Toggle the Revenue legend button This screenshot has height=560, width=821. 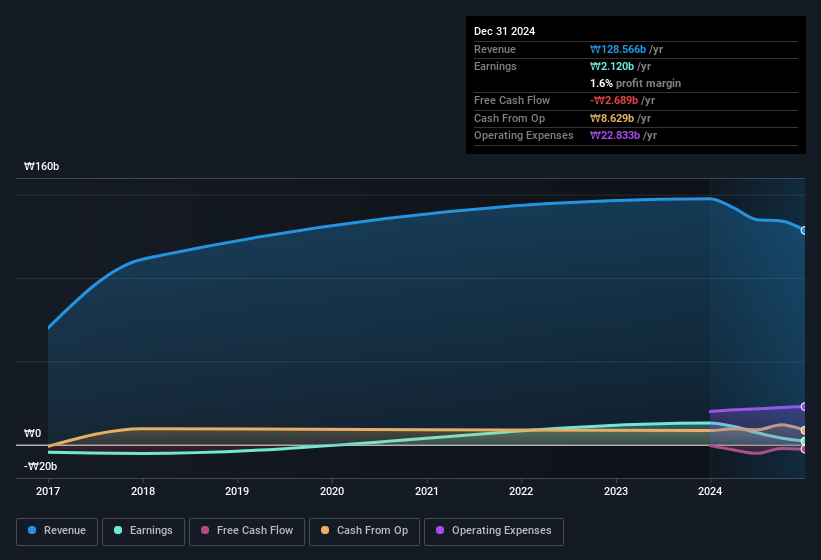(x=57, y=532)
